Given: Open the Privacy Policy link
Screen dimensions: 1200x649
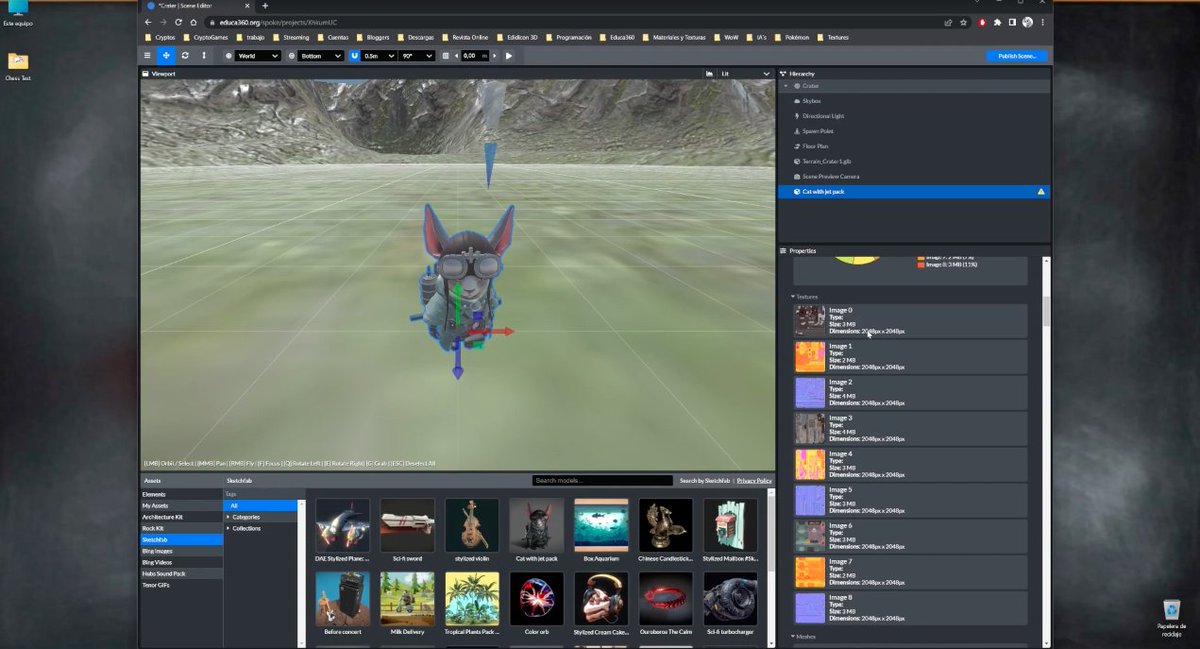Looking at the screenshot, I should [x=755, y=481].
